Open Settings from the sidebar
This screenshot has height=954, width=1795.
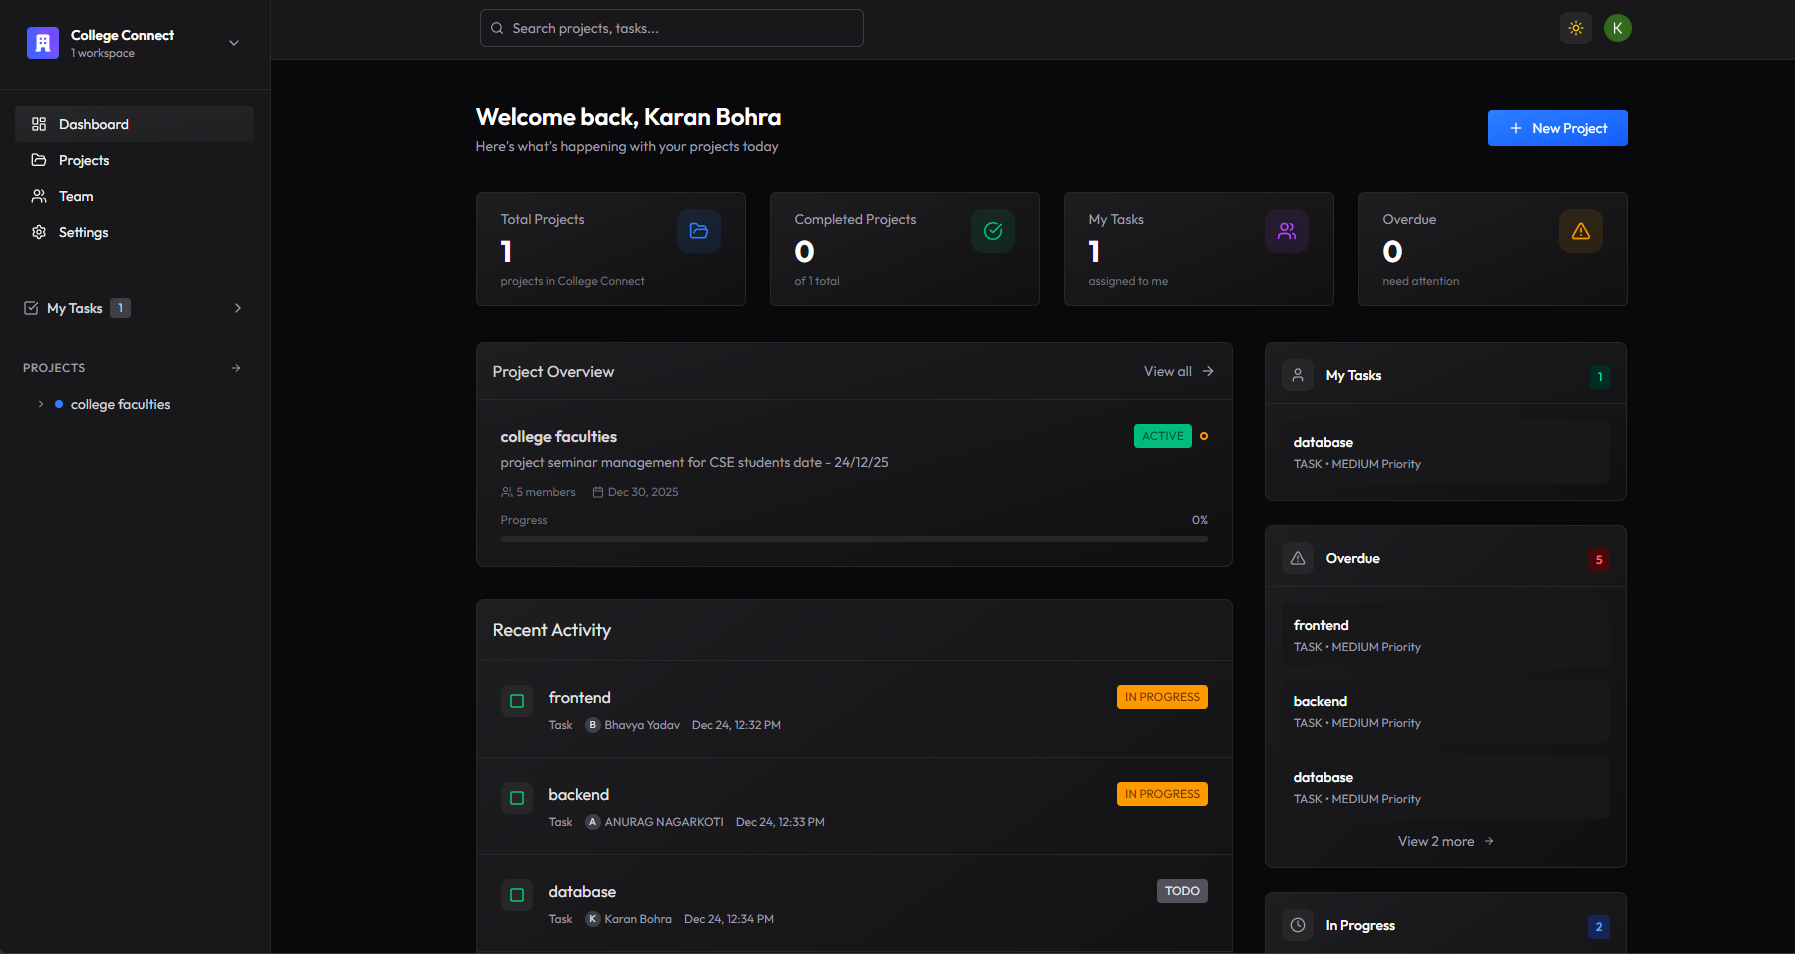pos(134,232)
